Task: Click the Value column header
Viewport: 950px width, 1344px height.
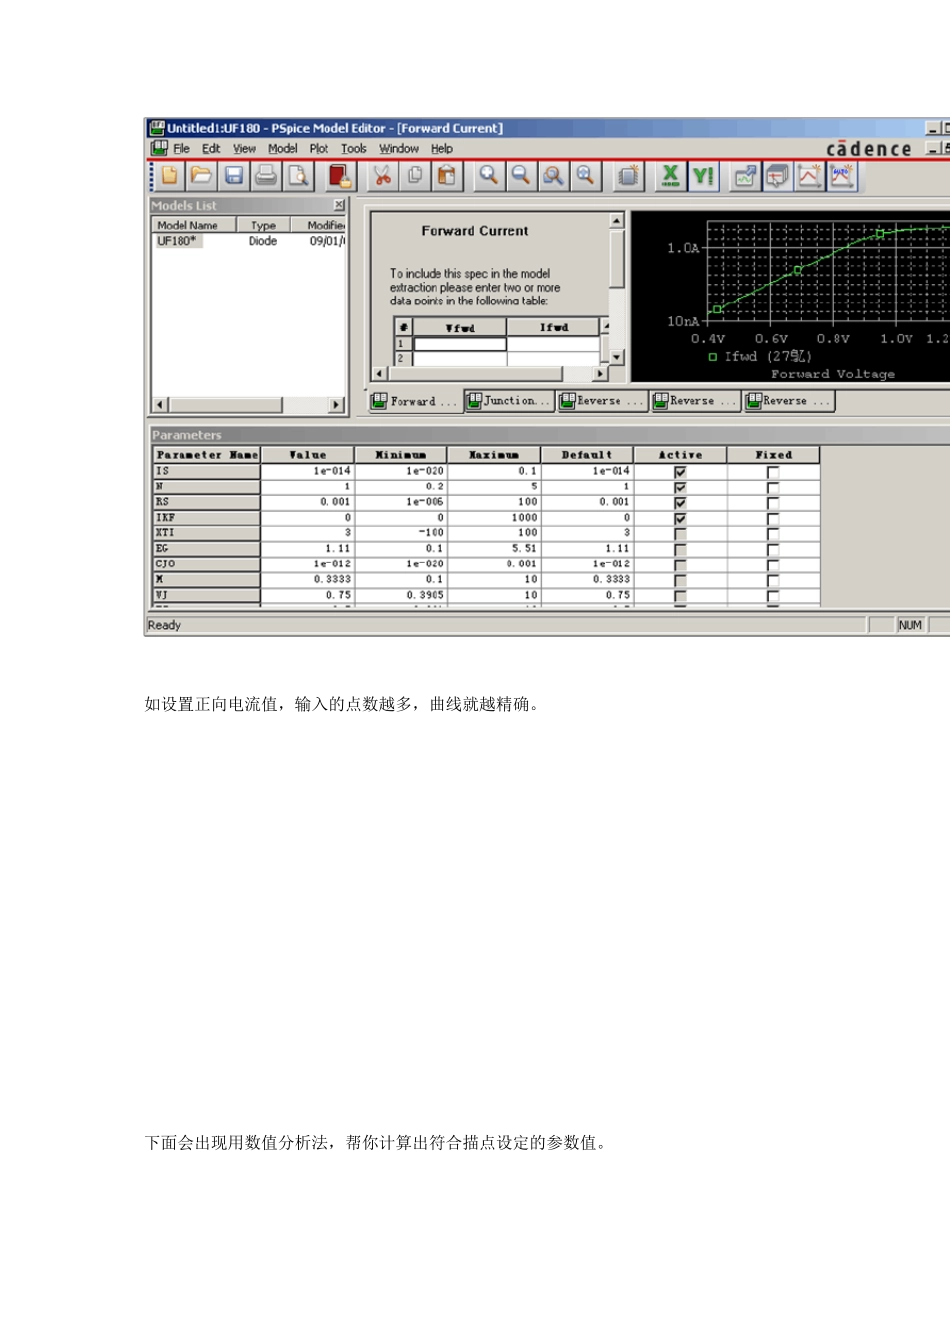Action: pos(307,455)
